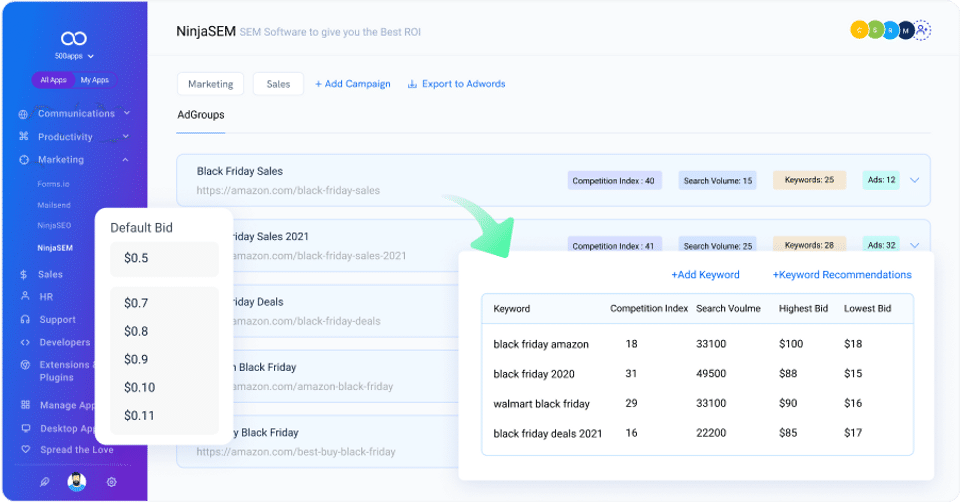The height and width of the screenshot is (502, 960).
Task: Select NinjaSEM in sidebar
Action: [54, 248]
